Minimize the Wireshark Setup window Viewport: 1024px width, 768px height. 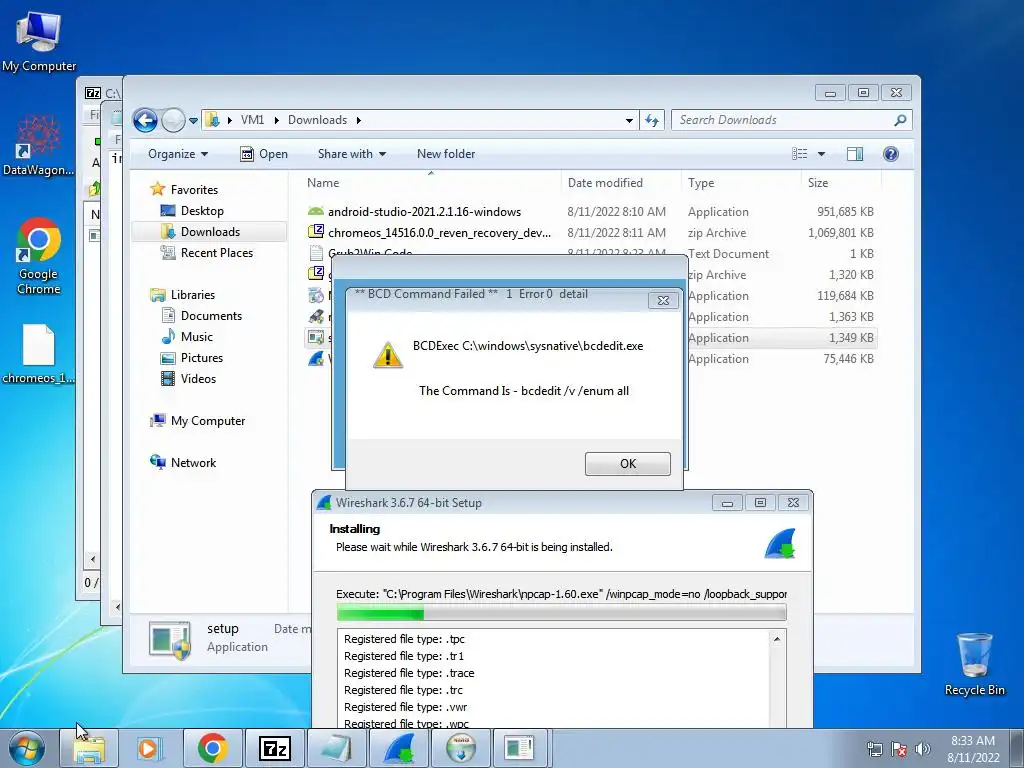727,503
